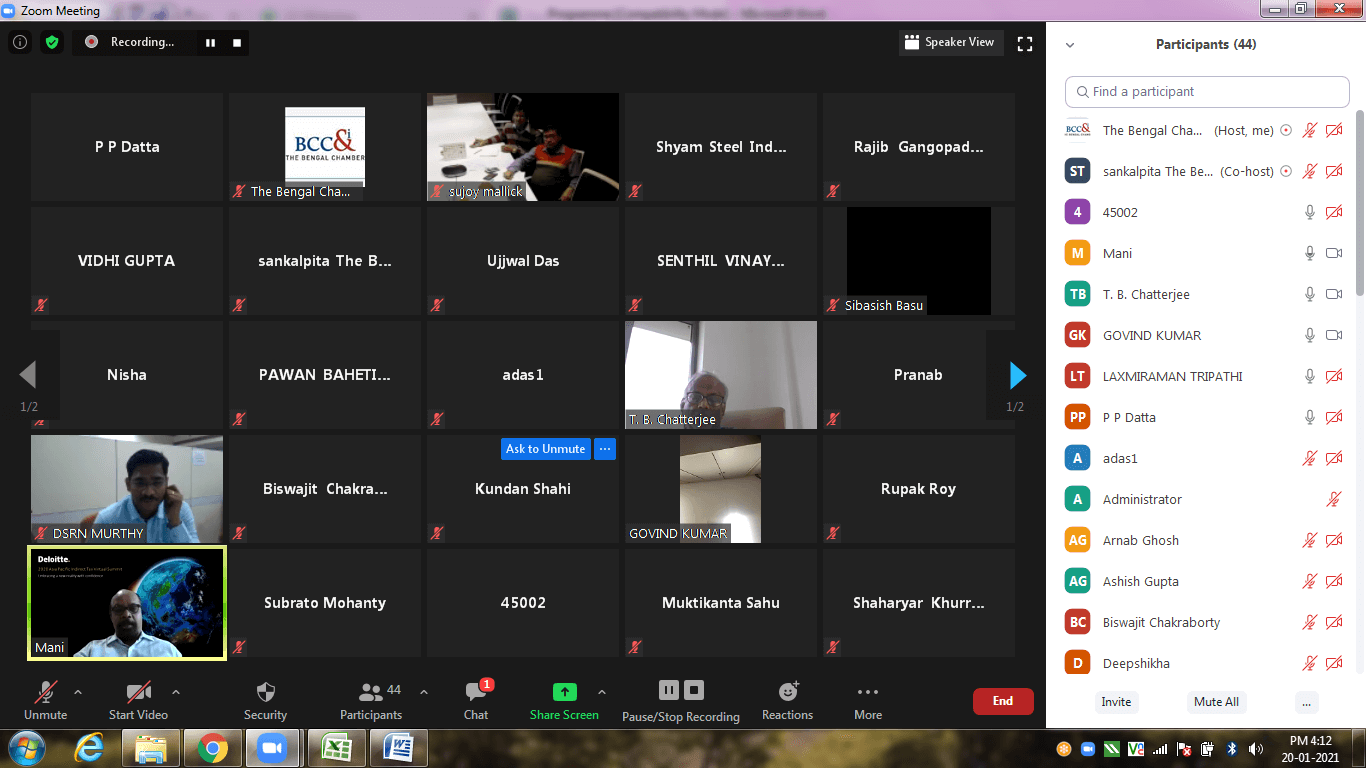This screenshot has height=768, width=1366.
Task: Click P P Datta's microphone icon in list
Action: point(1309,417)
